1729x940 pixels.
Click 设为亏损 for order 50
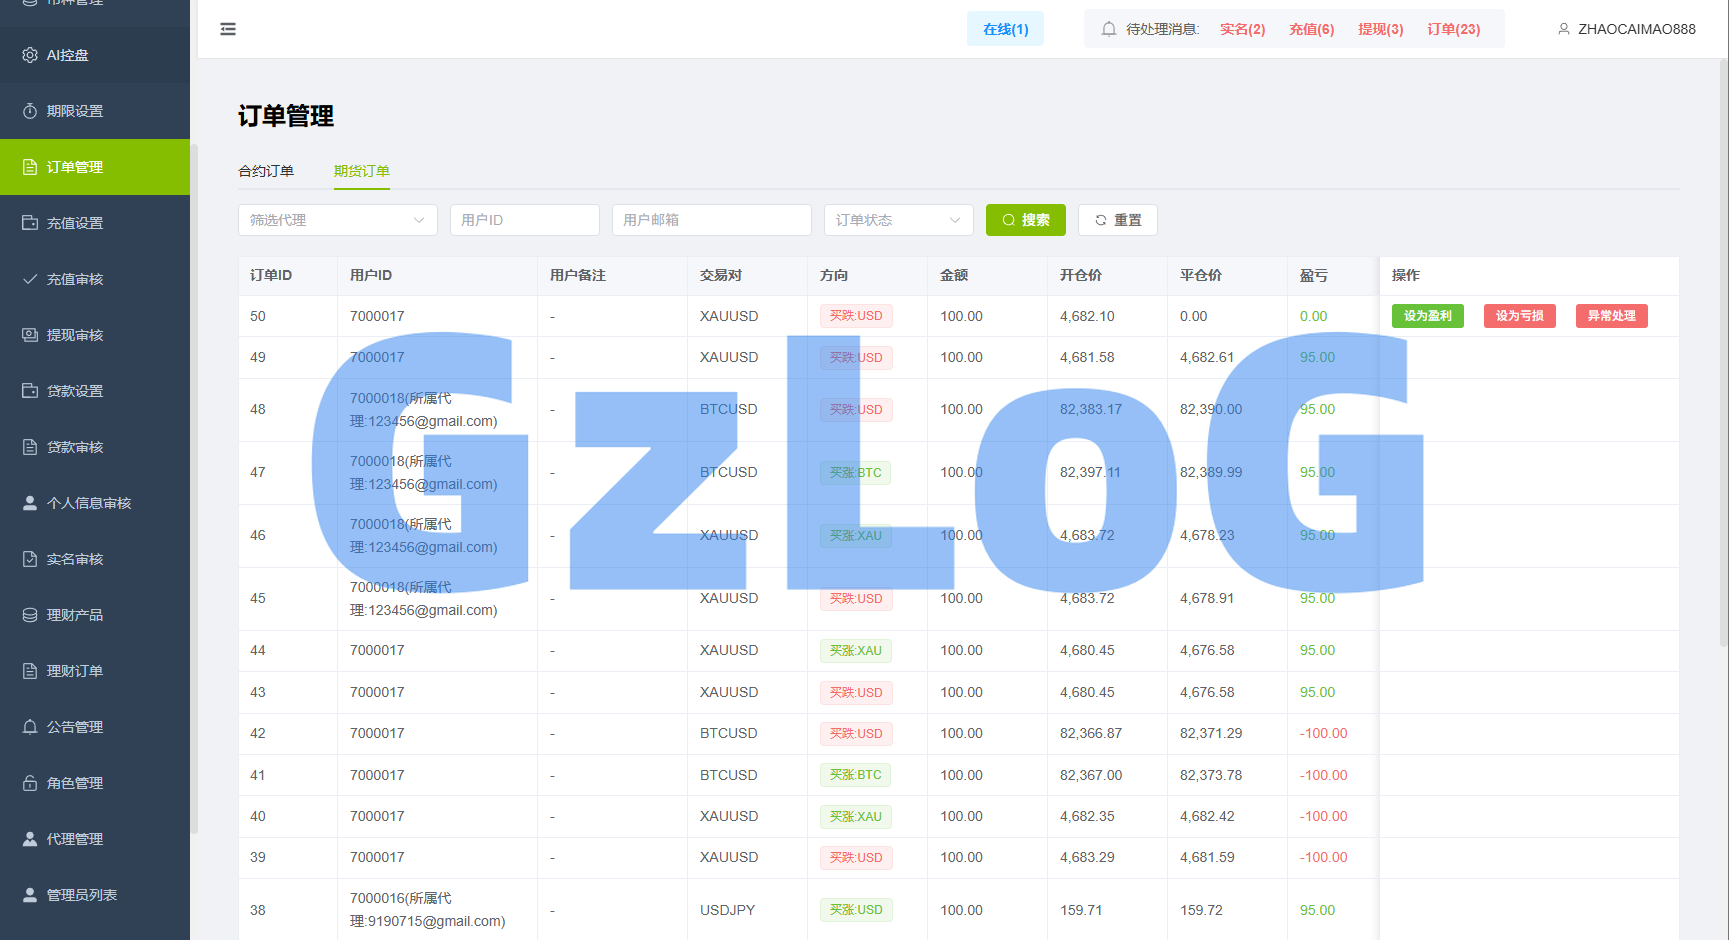click(1520, 316)
